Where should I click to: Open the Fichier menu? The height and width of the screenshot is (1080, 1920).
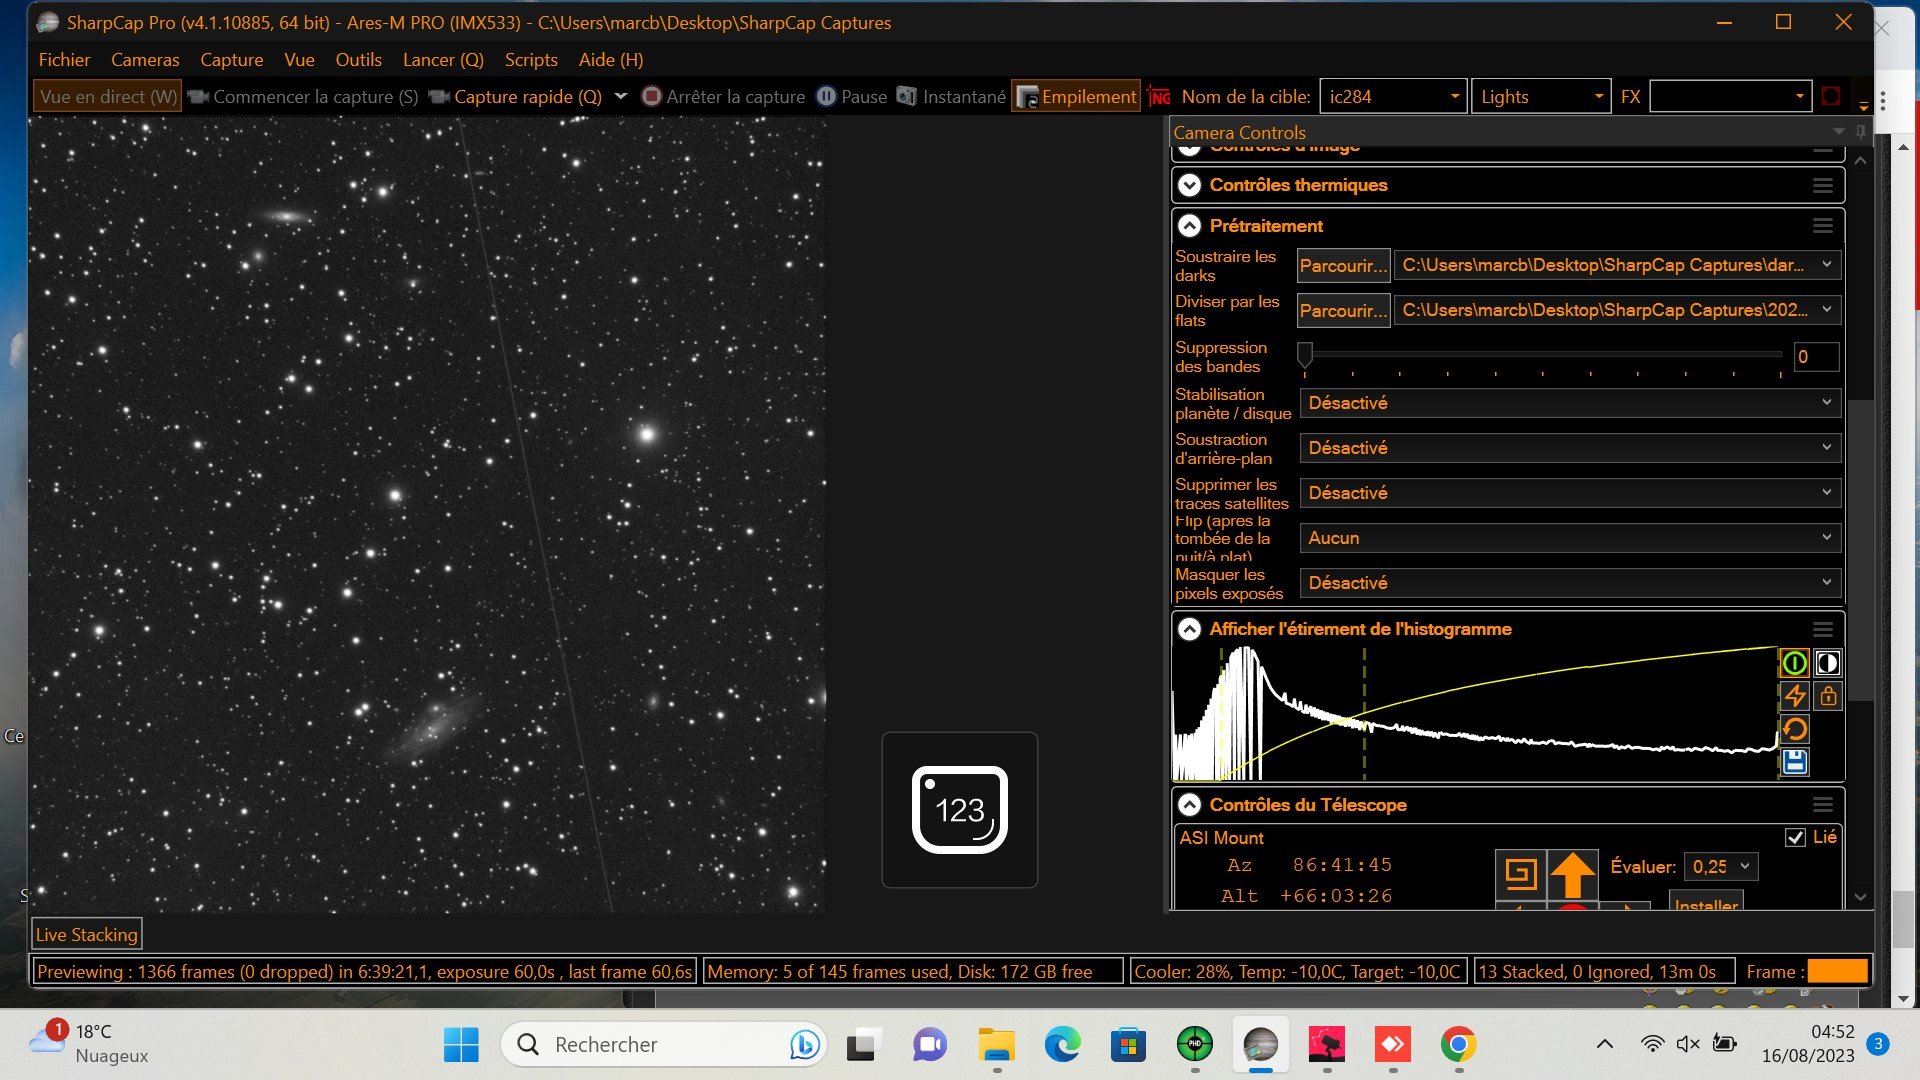(x=64, y=60)
